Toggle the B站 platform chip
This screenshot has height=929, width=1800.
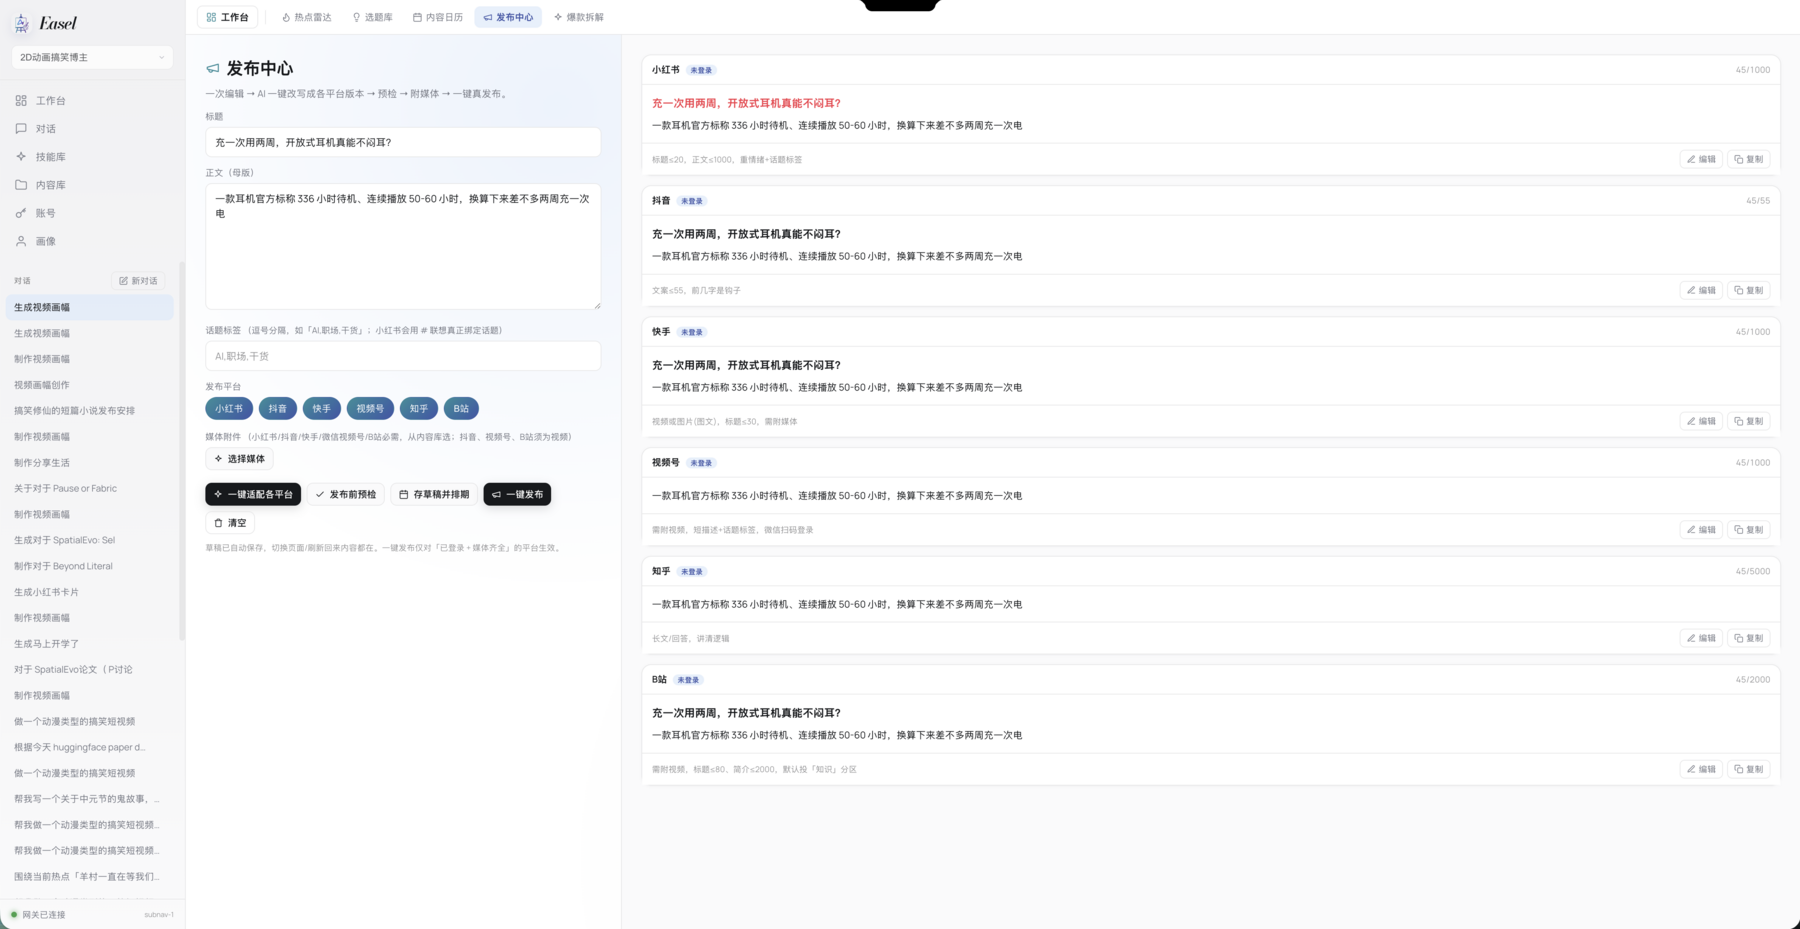461,408
